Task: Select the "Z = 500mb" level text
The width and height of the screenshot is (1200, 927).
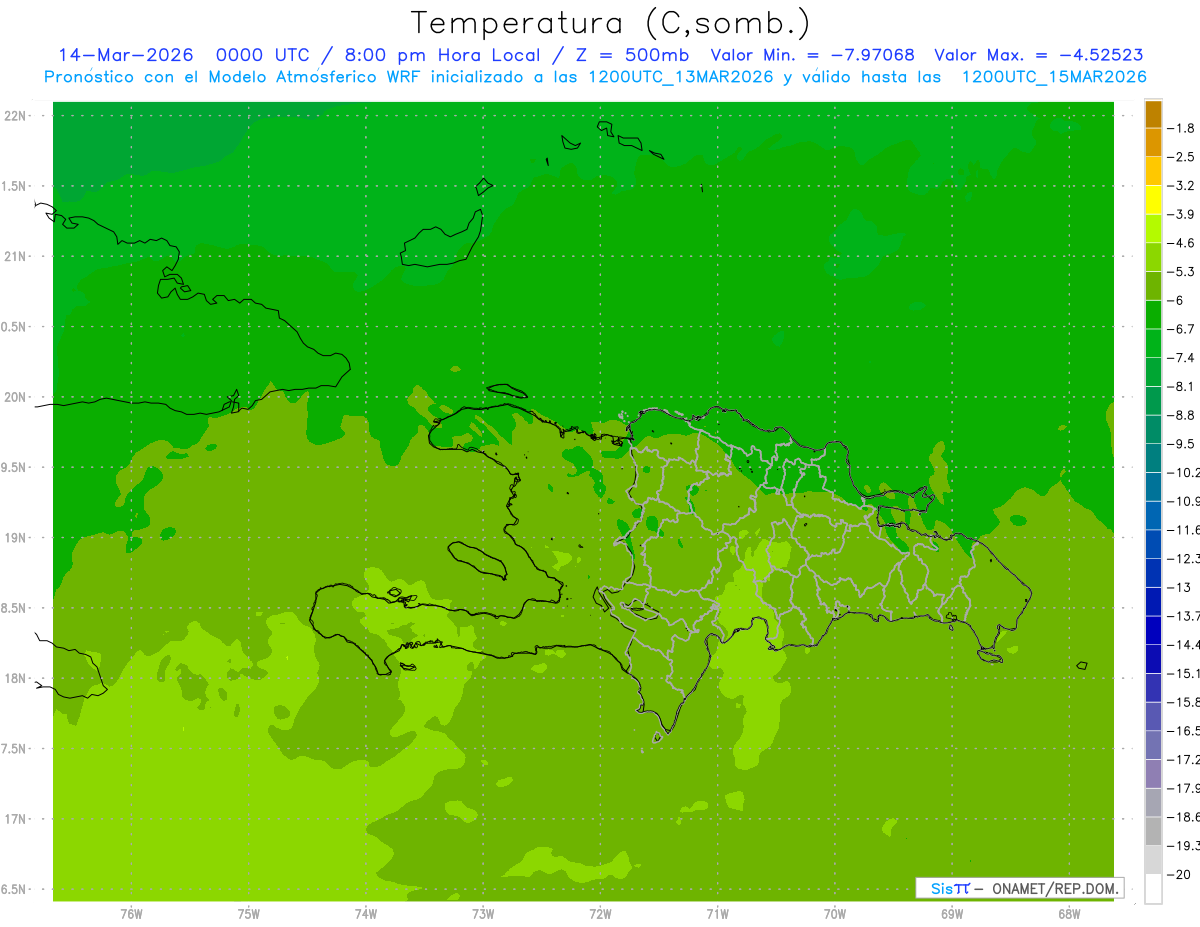Action: pos(630,55)
